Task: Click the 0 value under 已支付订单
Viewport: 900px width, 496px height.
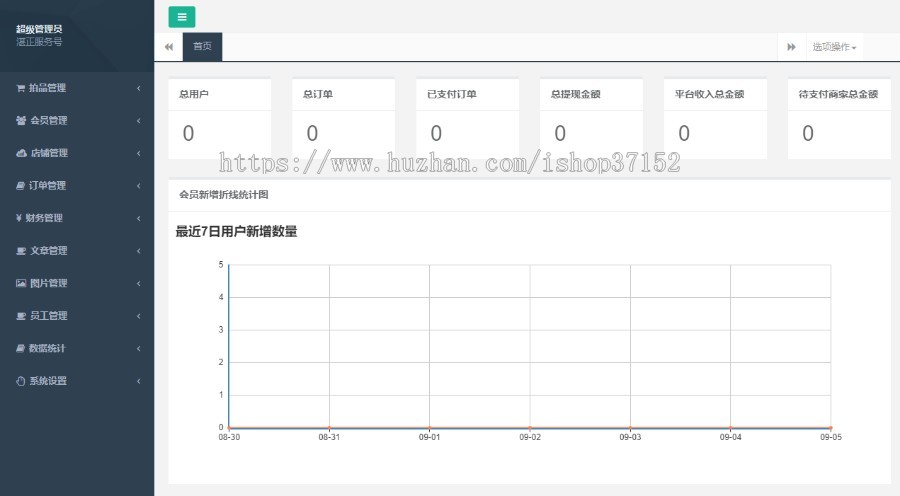Action: click(436, 134)
